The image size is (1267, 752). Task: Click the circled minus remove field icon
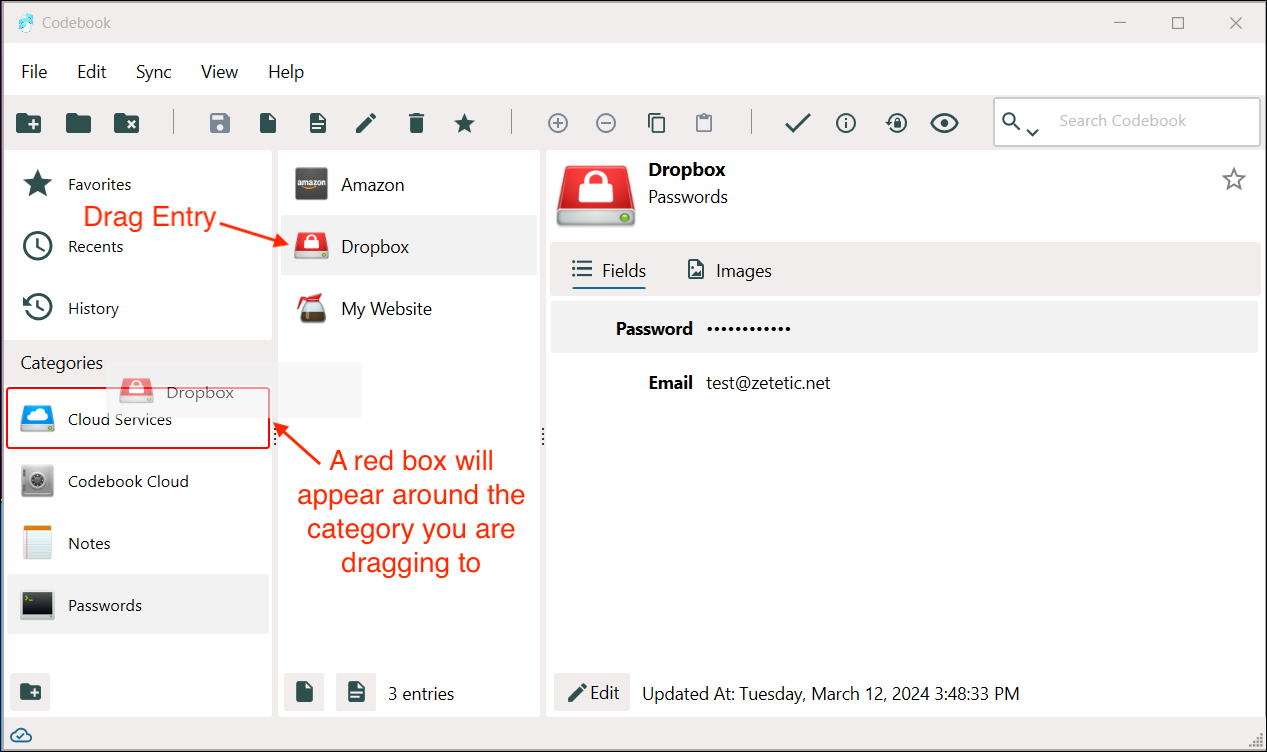point(606,123)
